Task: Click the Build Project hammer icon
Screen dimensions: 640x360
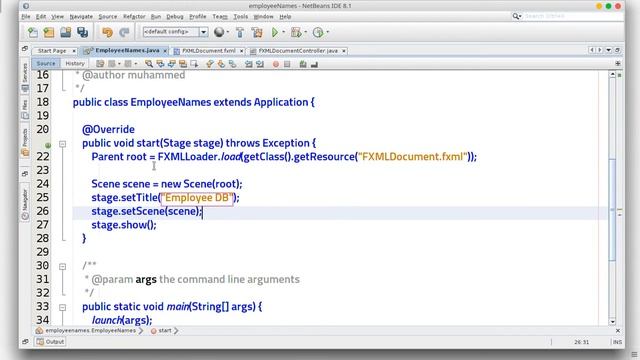Action: 240,32
